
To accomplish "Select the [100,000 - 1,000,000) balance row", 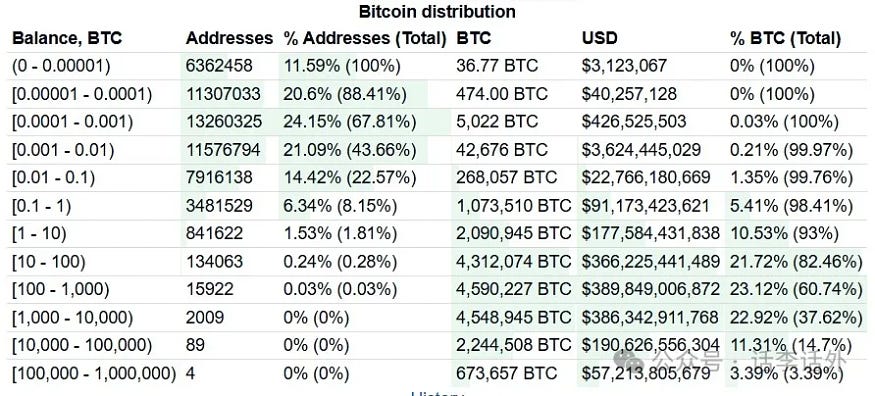I will click(438, 373).
